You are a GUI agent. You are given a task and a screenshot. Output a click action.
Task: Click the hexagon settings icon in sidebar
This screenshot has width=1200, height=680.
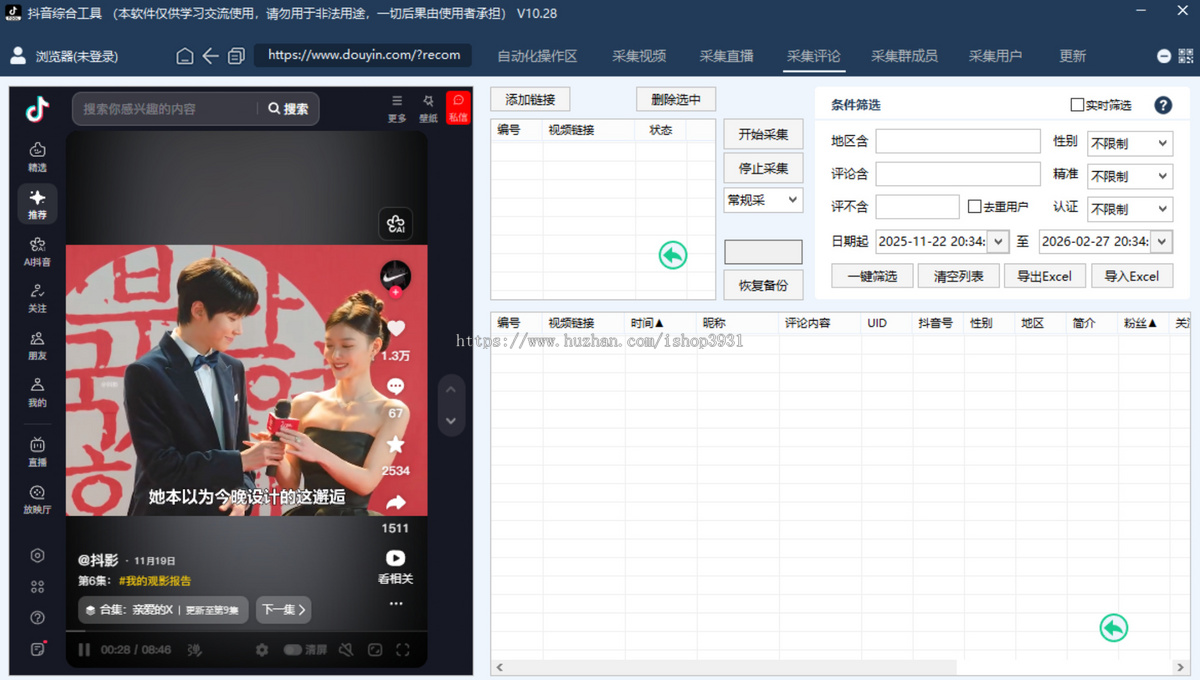pyautogui.click(x=37, y=555)
